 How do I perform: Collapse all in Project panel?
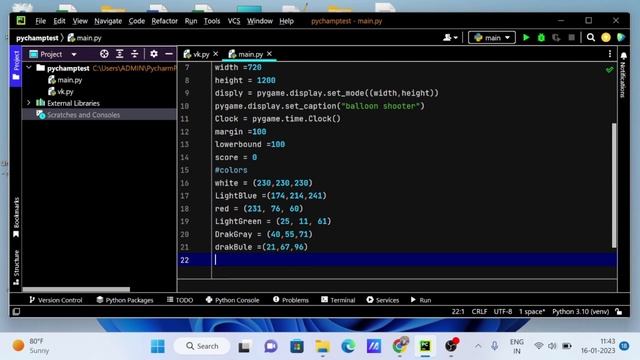point(134,54)
